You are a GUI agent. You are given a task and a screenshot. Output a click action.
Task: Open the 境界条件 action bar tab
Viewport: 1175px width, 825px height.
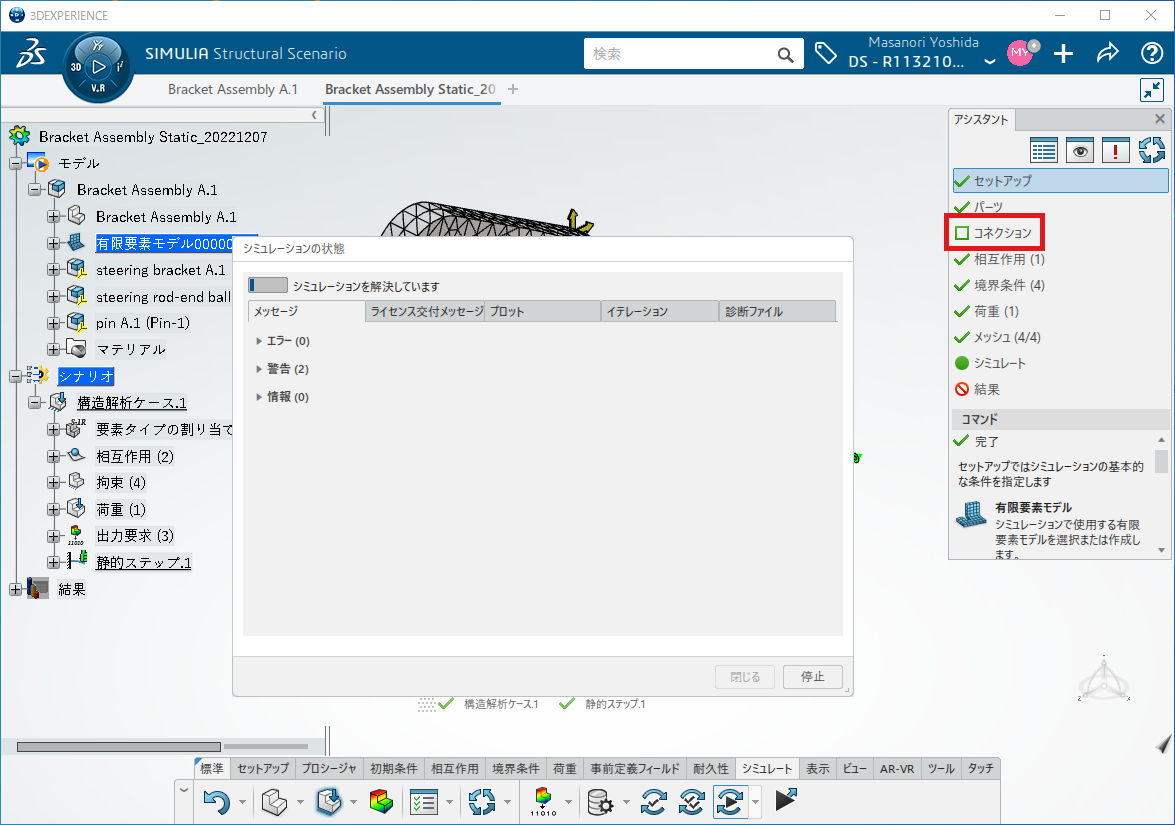[516, 769]
